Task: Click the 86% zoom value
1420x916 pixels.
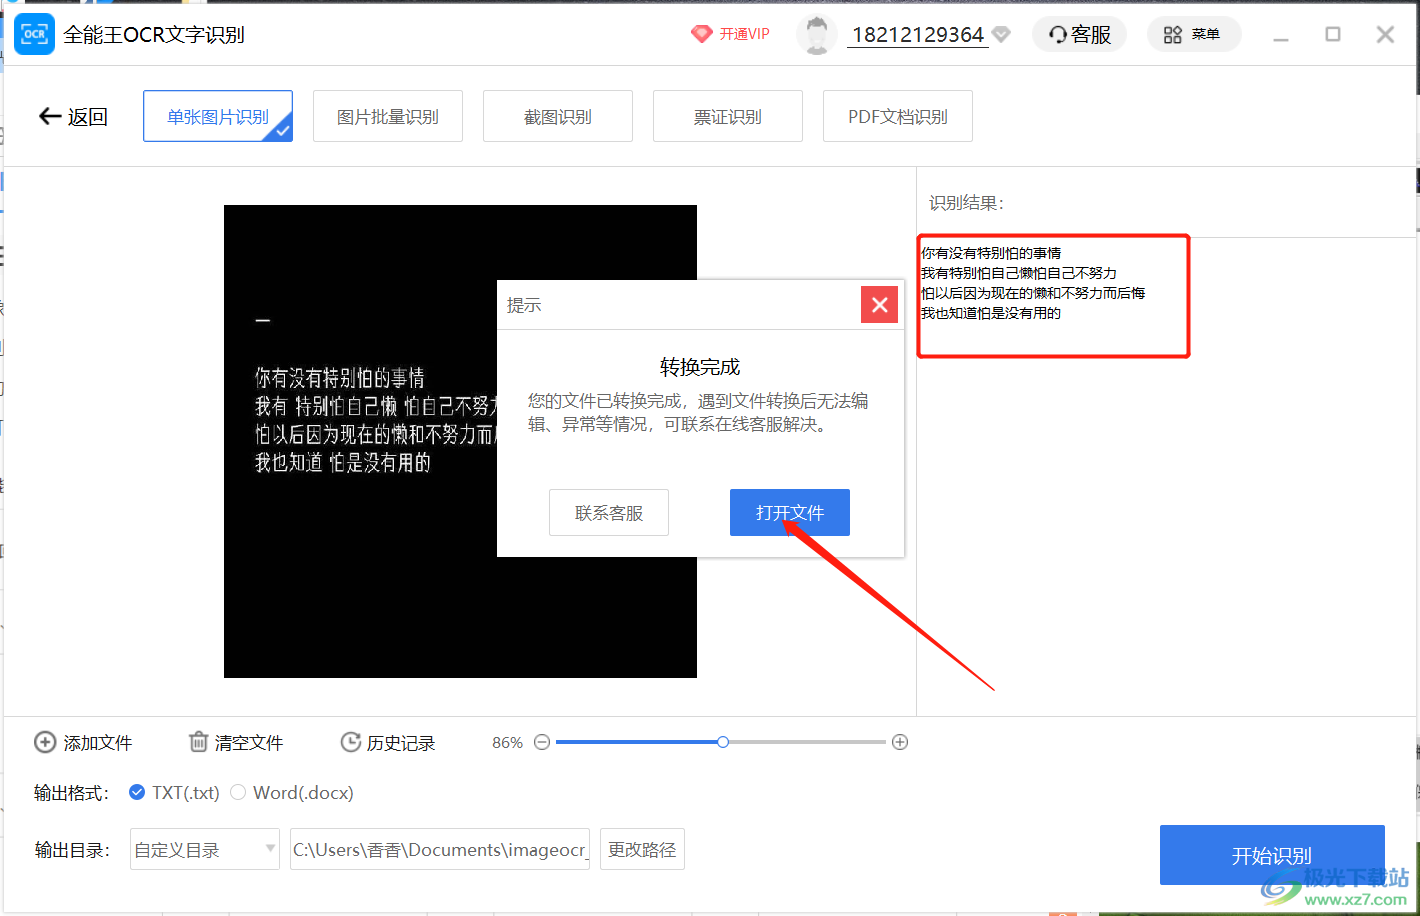Action: (507, 743)
